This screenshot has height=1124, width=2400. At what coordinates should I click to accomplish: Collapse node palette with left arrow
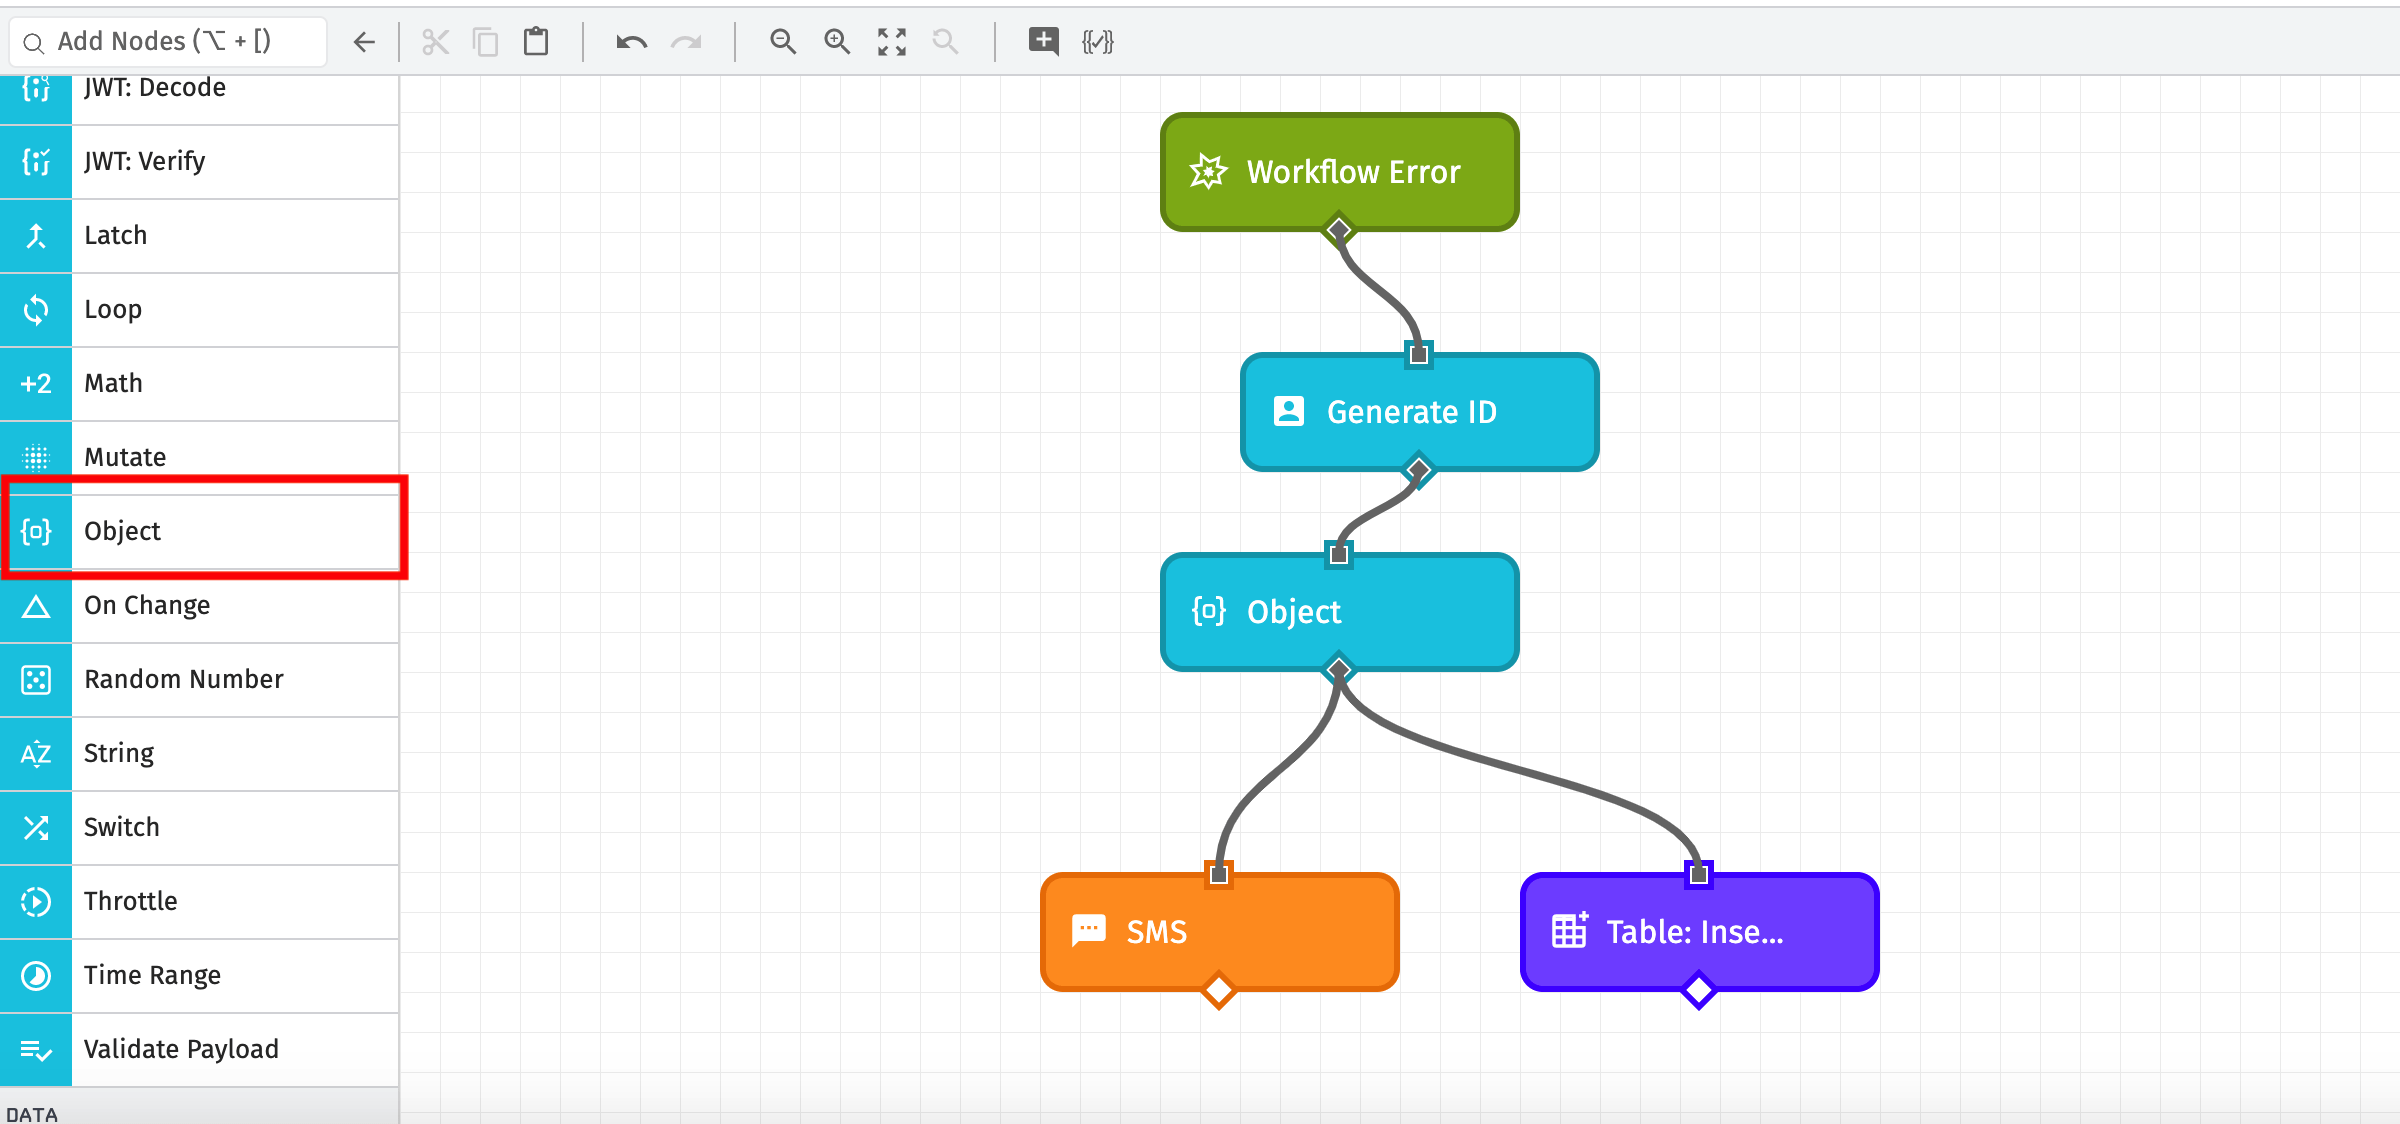pyautogui.click(x=364, y=41)
